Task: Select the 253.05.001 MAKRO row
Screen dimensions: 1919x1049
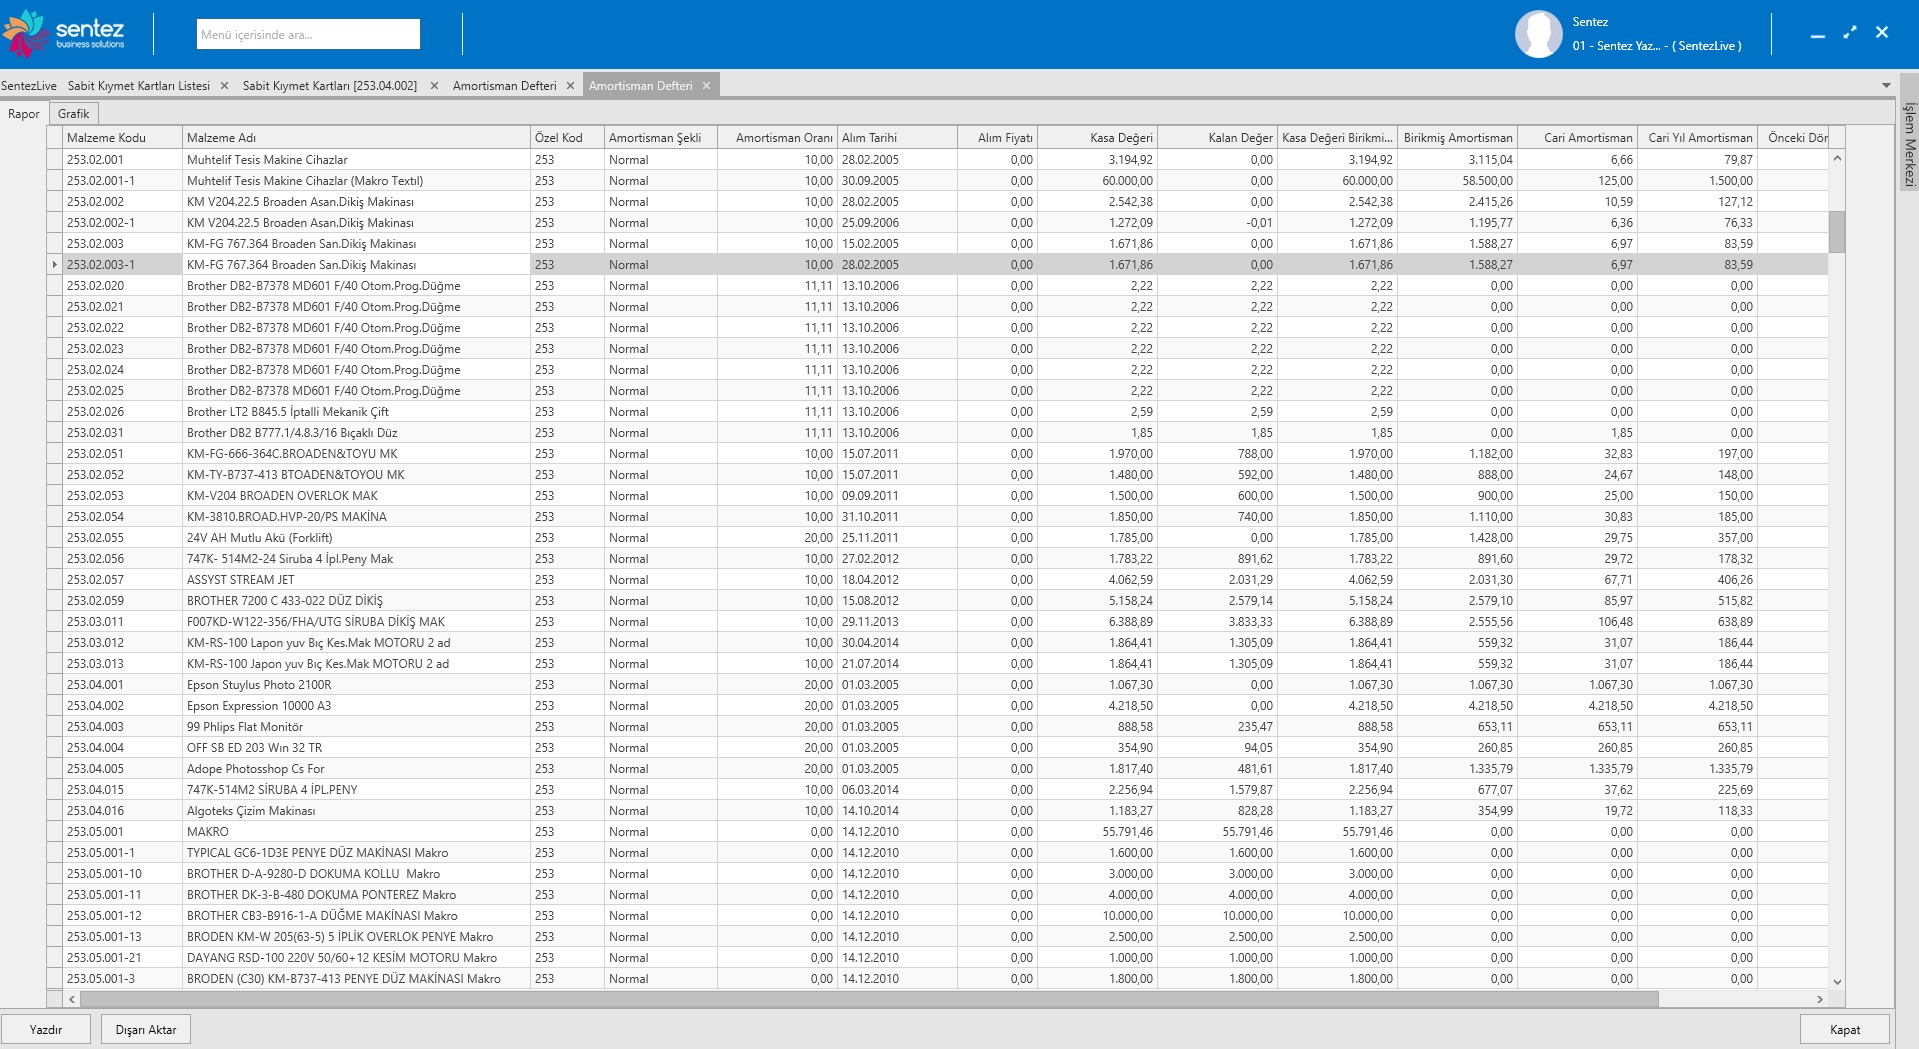Action: tap(938, 832)
